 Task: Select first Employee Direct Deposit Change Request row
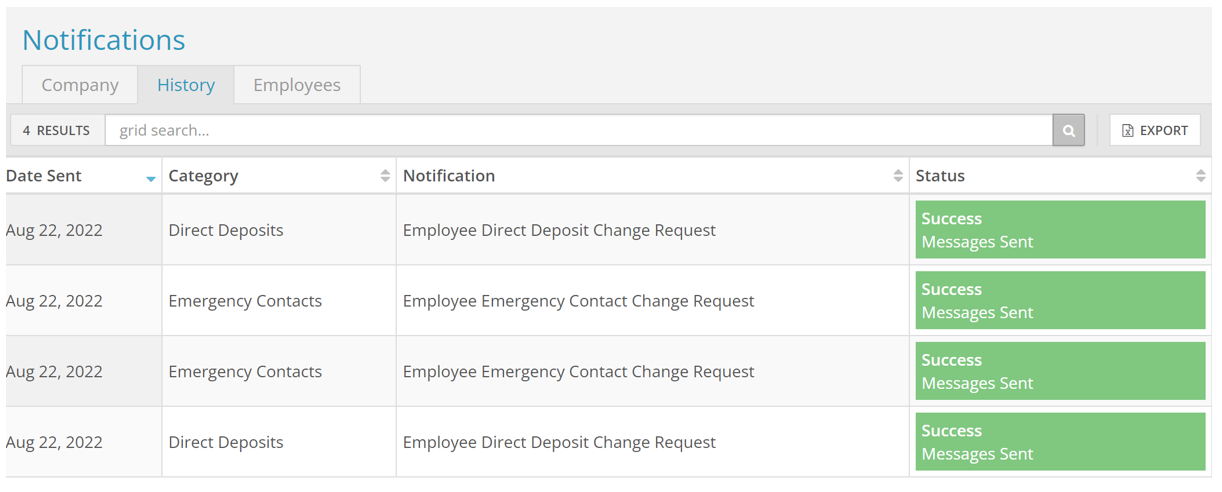(559, 230)
